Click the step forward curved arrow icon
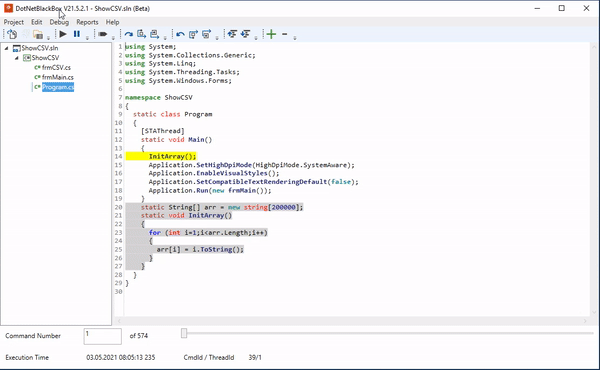 pos(129,34)
